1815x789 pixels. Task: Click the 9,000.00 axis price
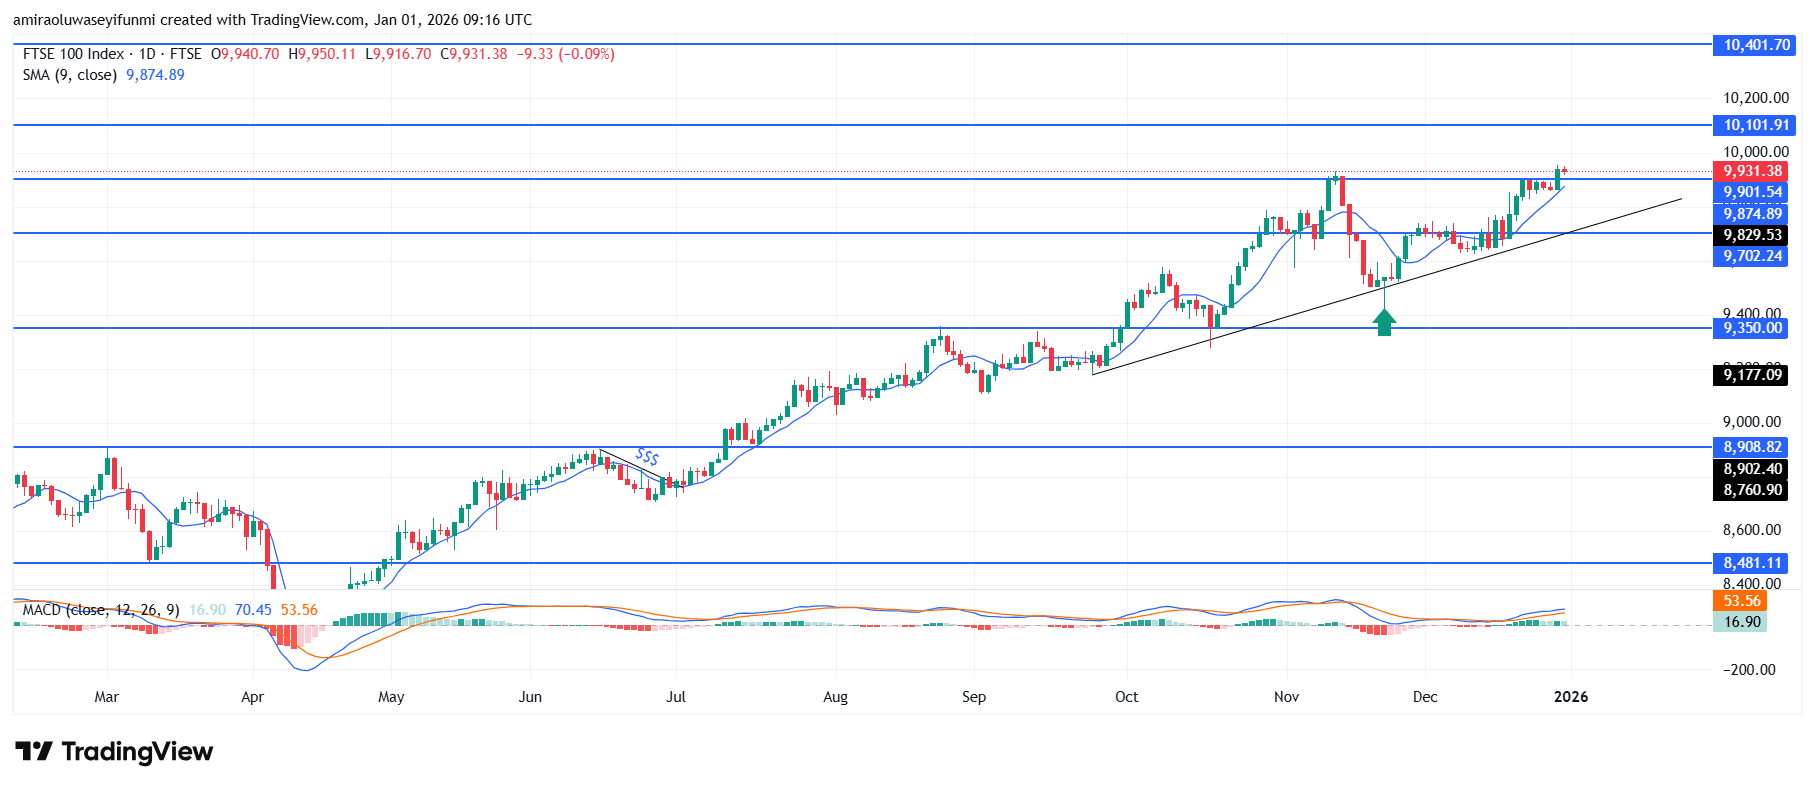tap(1752, 422)
